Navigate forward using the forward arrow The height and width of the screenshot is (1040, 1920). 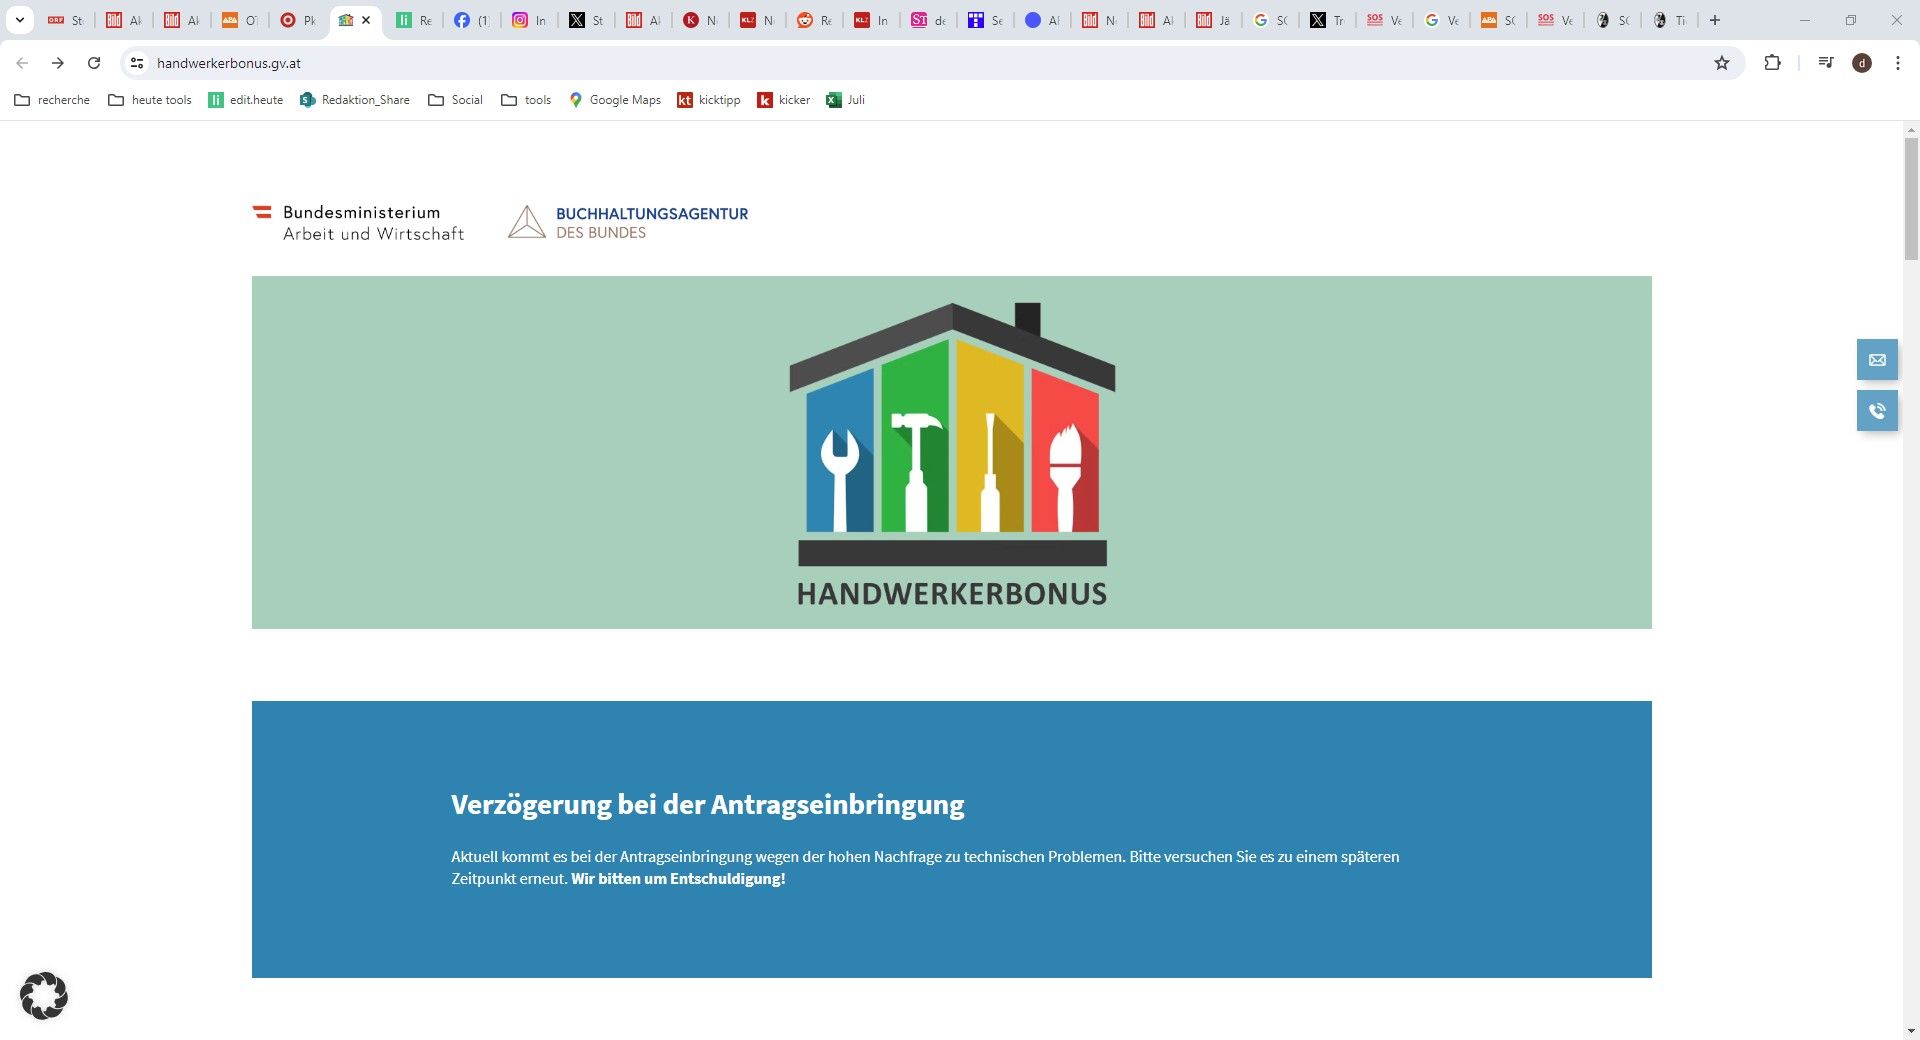click(x=58, y=62)
